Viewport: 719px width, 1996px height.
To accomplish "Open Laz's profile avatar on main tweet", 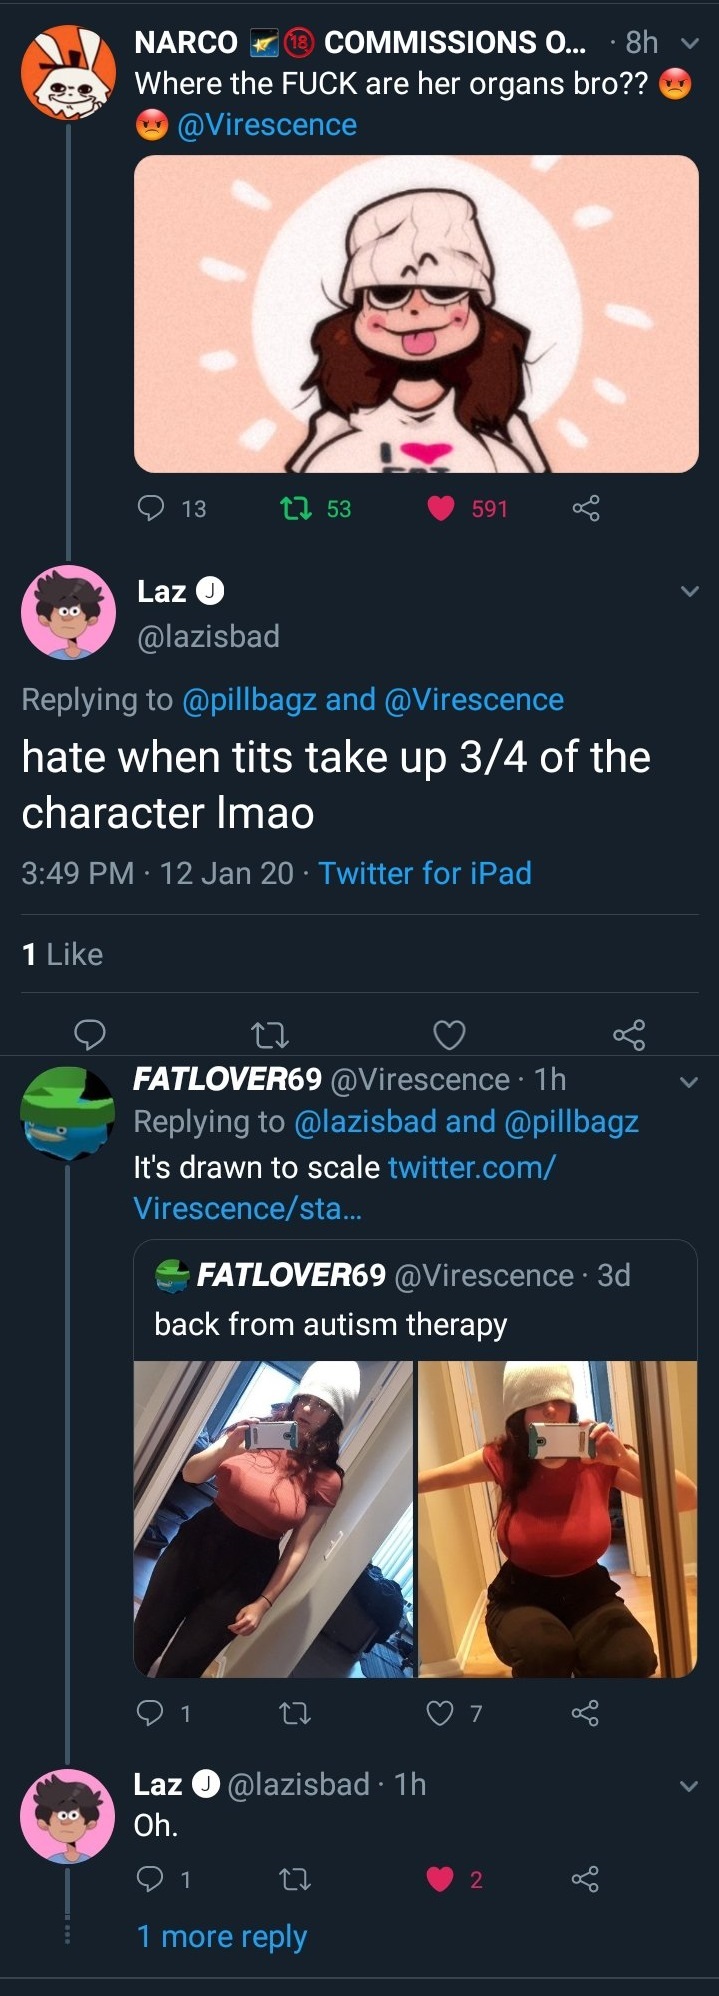I will point(69,612).
